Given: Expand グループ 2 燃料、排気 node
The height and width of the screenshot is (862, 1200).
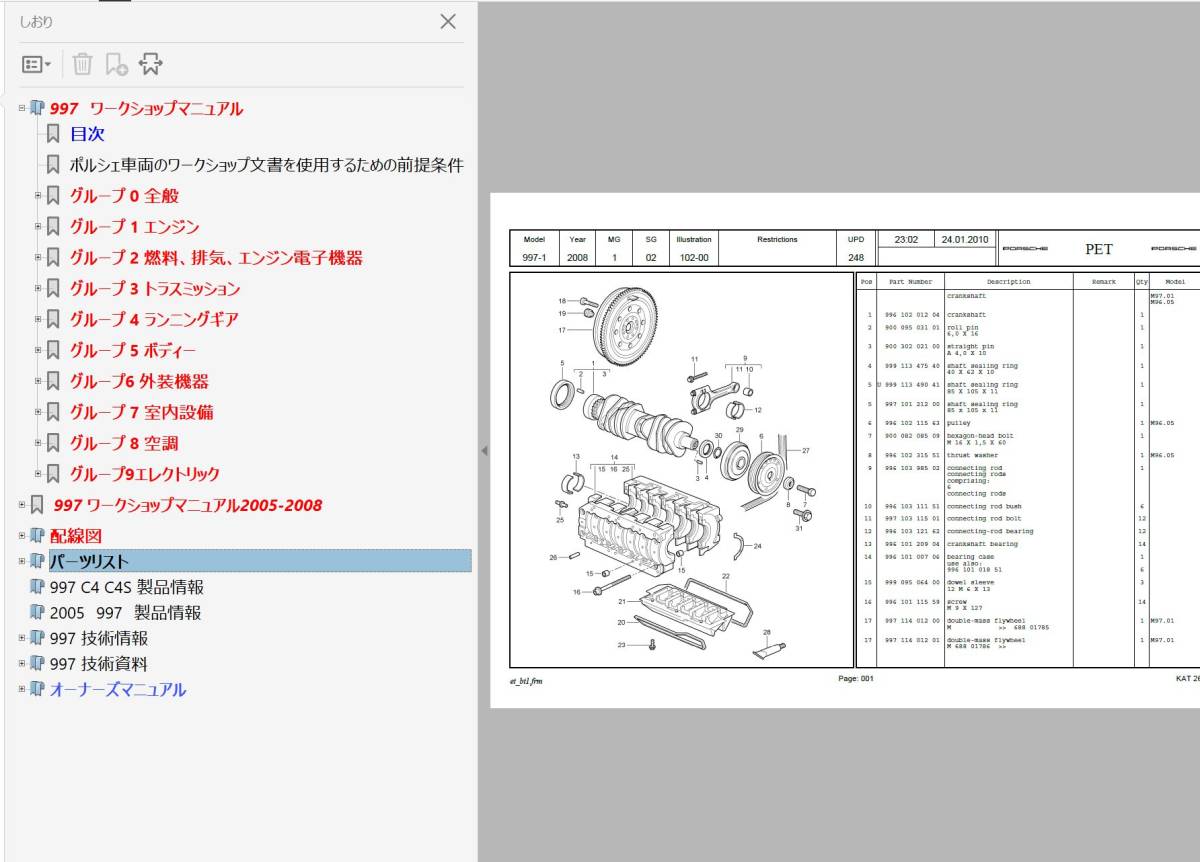Looking at the screenshot, I should point(39,258).
